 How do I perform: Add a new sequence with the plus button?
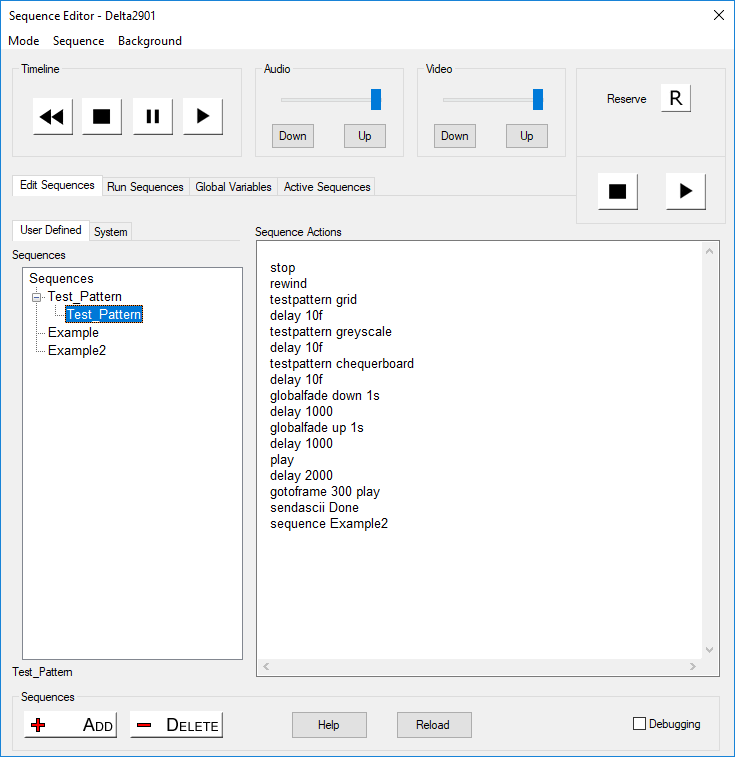click(71, 725)
